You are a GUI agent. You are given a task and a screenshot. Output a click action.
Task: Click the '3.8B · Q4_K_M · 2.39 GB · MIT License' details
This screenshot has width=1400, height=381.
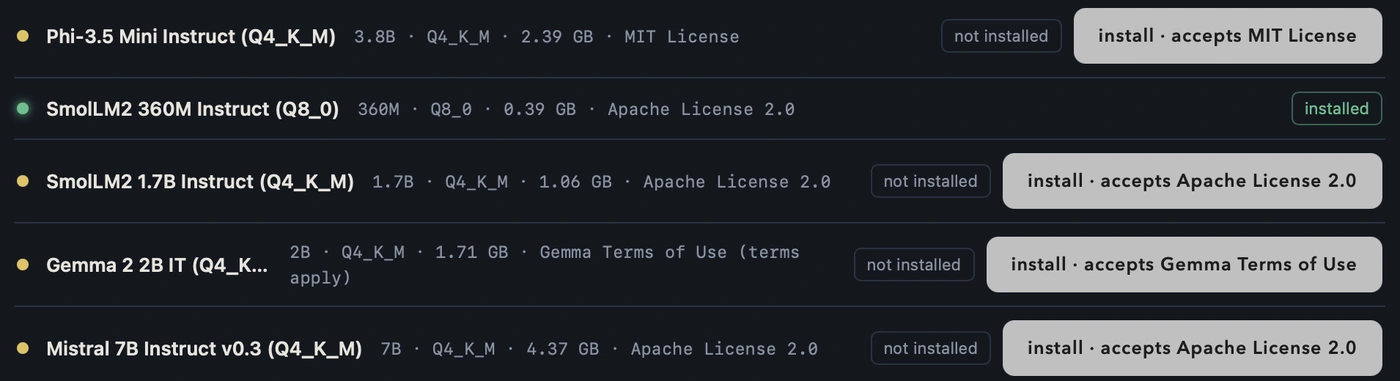pyautogui.click(x=547, y=37)
